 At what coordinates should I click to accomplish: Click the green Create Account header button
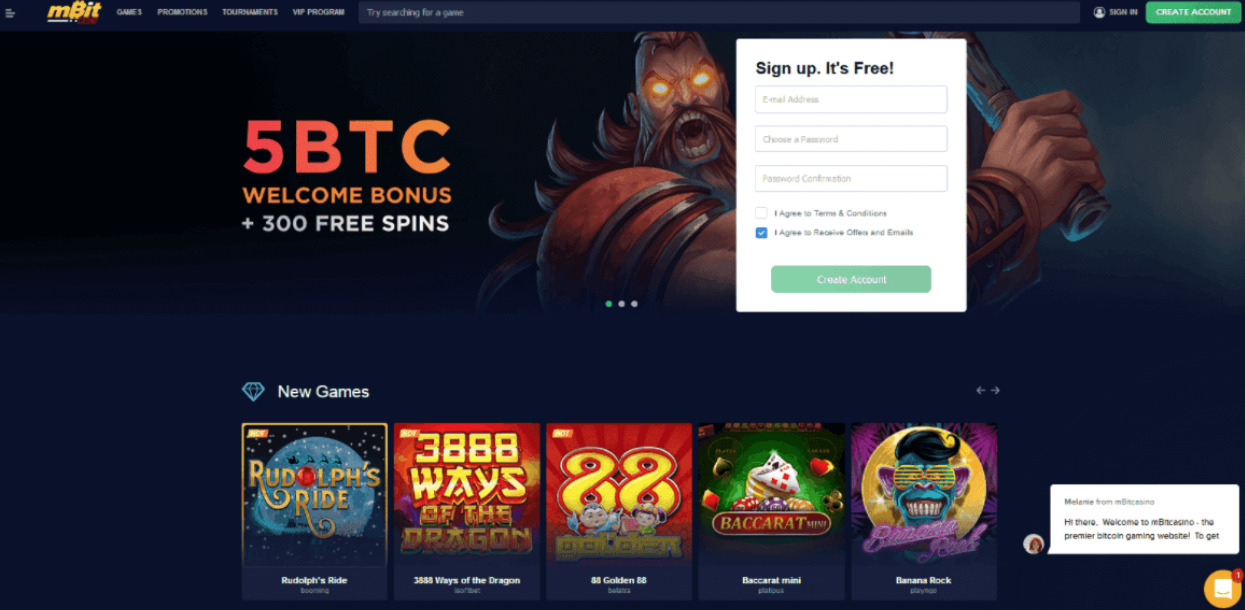pyautogui.click(x=1193, y=12)
